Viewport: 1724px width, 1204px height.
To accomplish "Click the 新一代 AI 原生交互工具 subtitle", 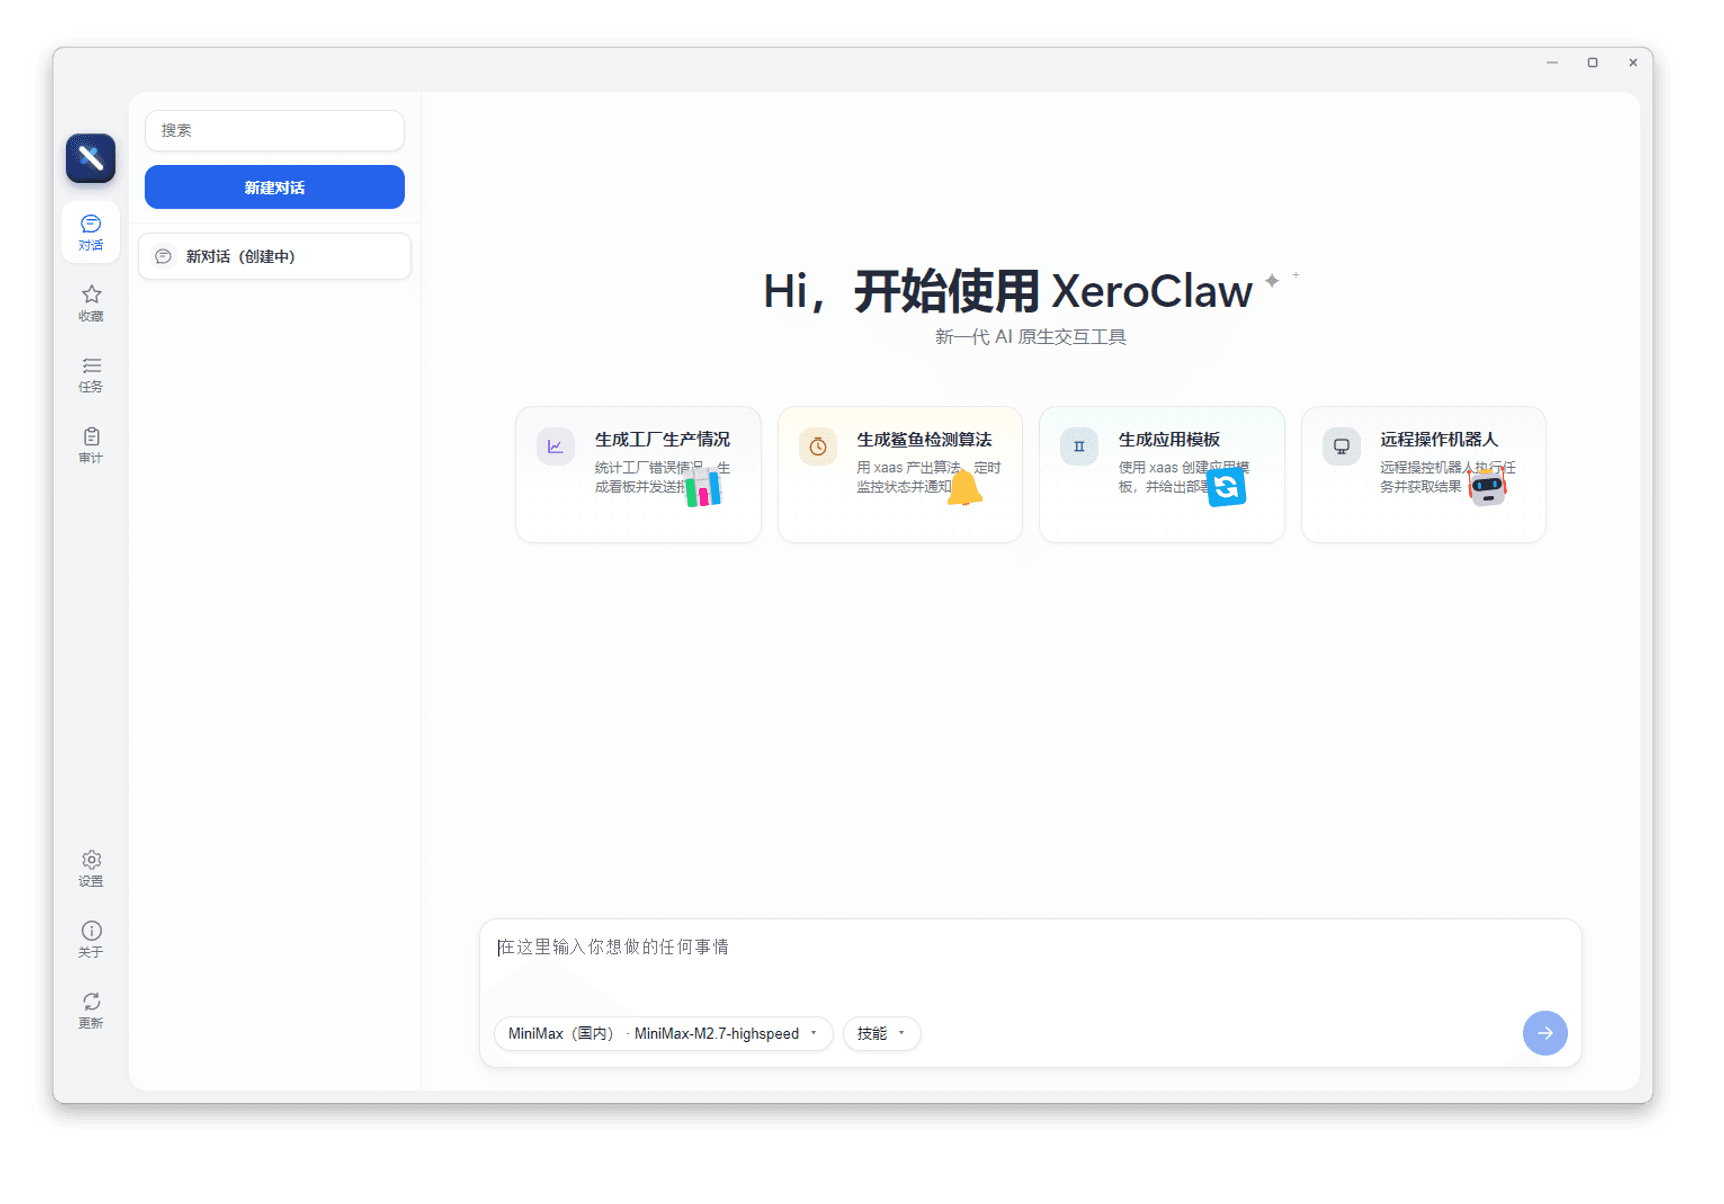I will pyautogui.click(x=1030, y=337).
